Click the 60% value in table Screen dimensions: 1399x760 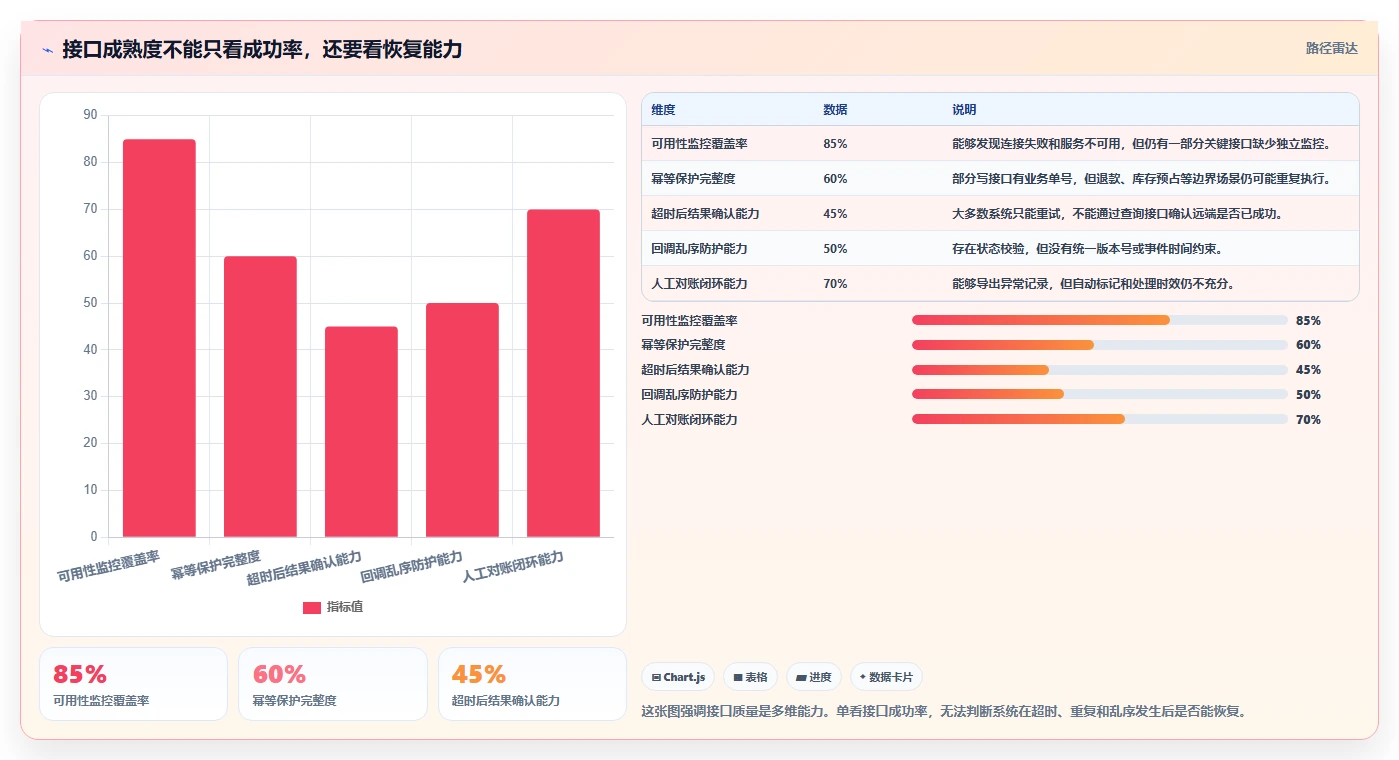(x=835, y=179)
